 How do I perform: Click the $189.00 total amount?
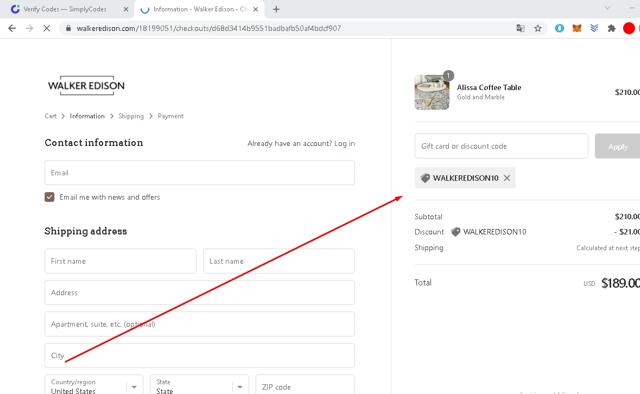click(620, 283)
